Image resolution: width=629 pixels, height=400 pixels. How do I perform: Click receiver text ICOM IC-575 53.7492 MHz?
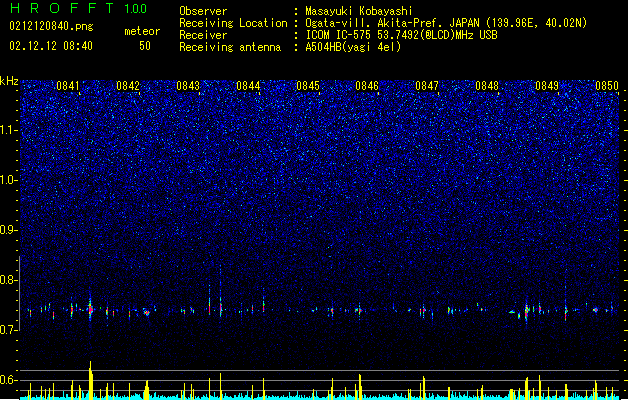click(401, 35)
